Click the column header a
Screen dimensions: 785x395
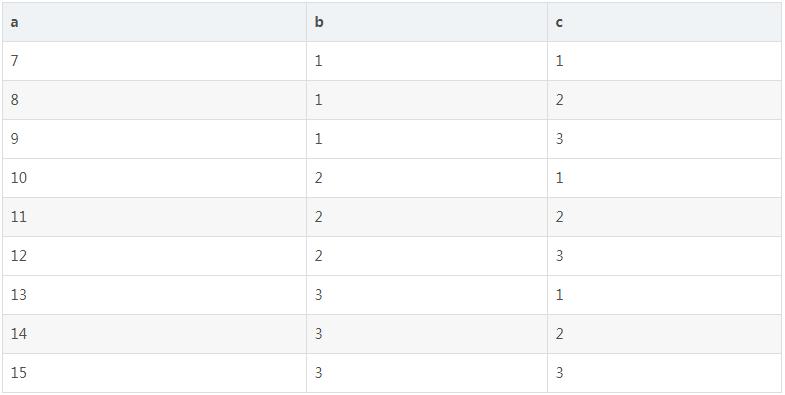(154, 22)
